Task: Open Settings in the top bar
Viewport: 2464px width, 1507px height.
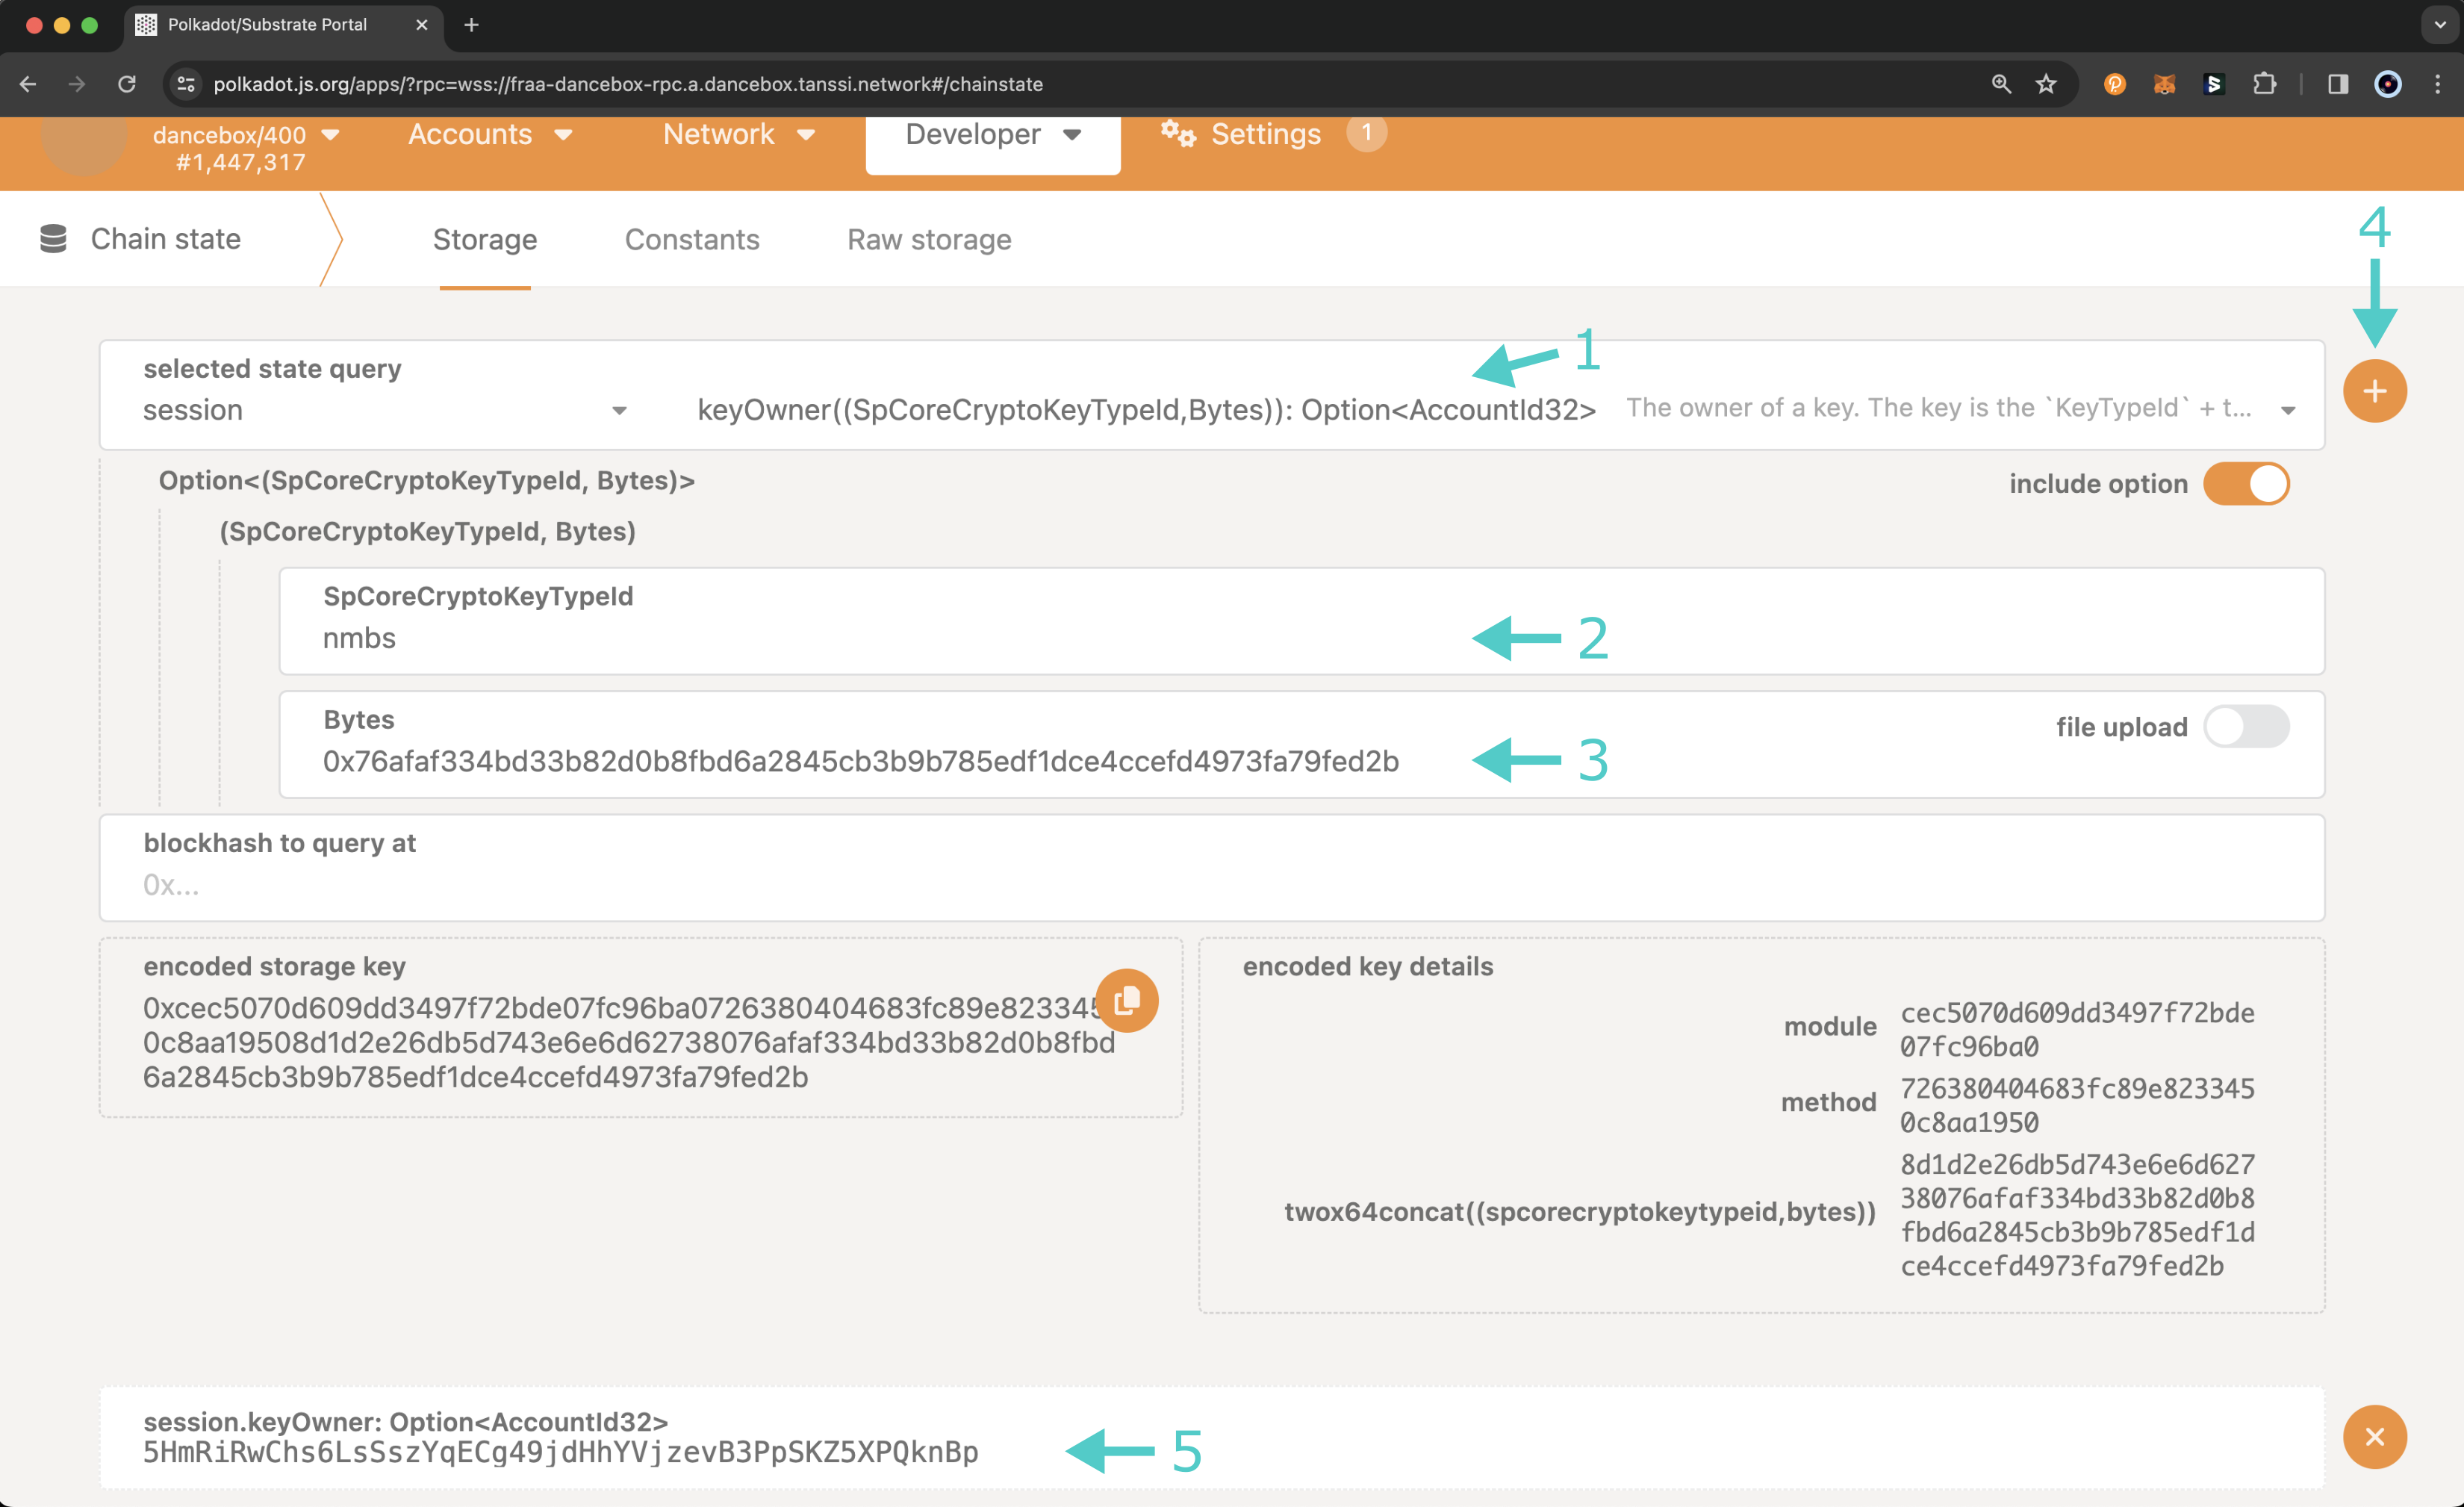Action: tap(1241, 134)
